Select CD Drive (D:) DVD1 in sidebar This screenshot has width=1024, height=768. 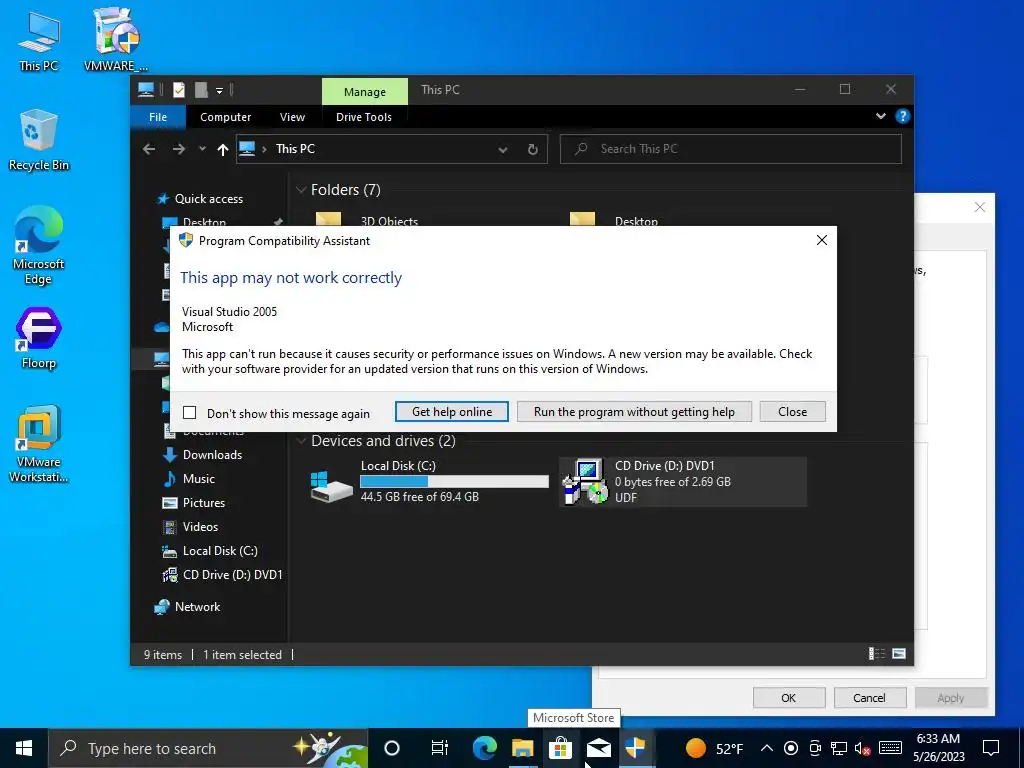(232, 575)
